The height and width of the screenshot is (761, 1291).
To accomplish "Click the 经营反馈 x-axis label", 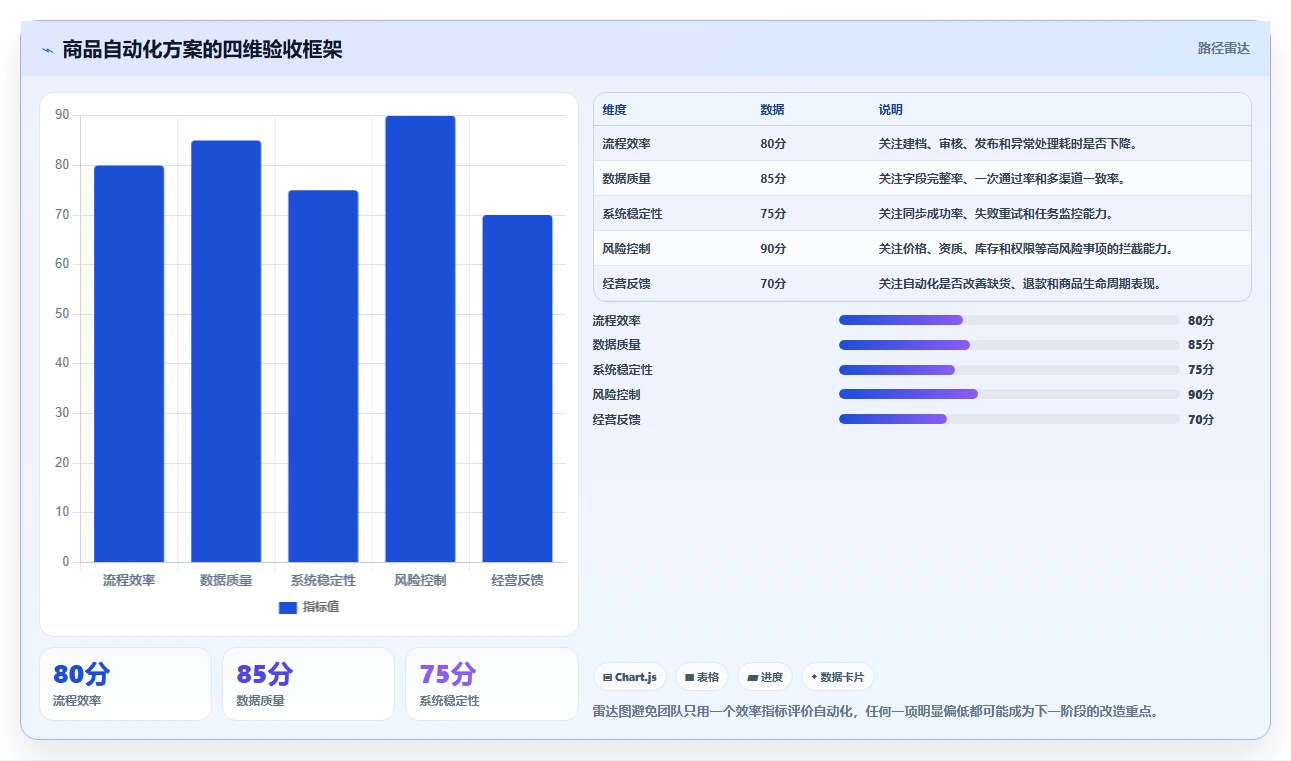I will coord(517,580).
